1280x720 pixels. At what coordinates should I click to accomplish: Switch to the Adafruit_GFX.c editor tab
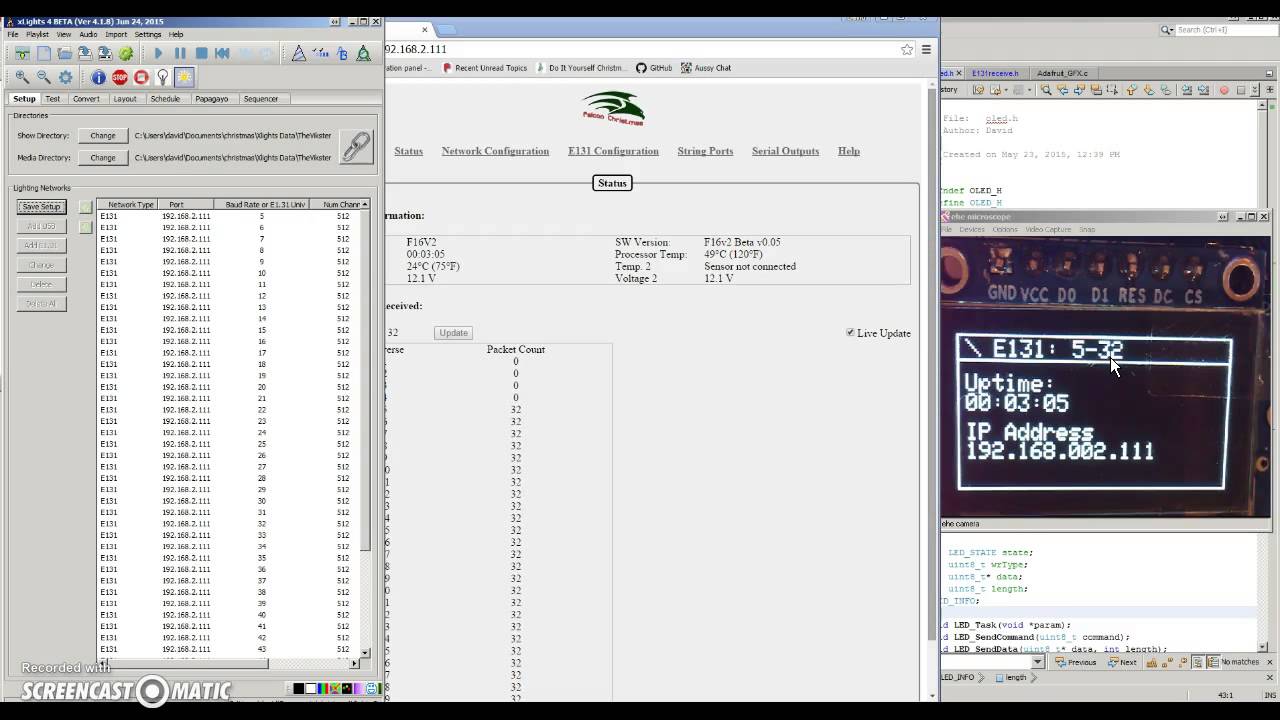[1062, 73]
